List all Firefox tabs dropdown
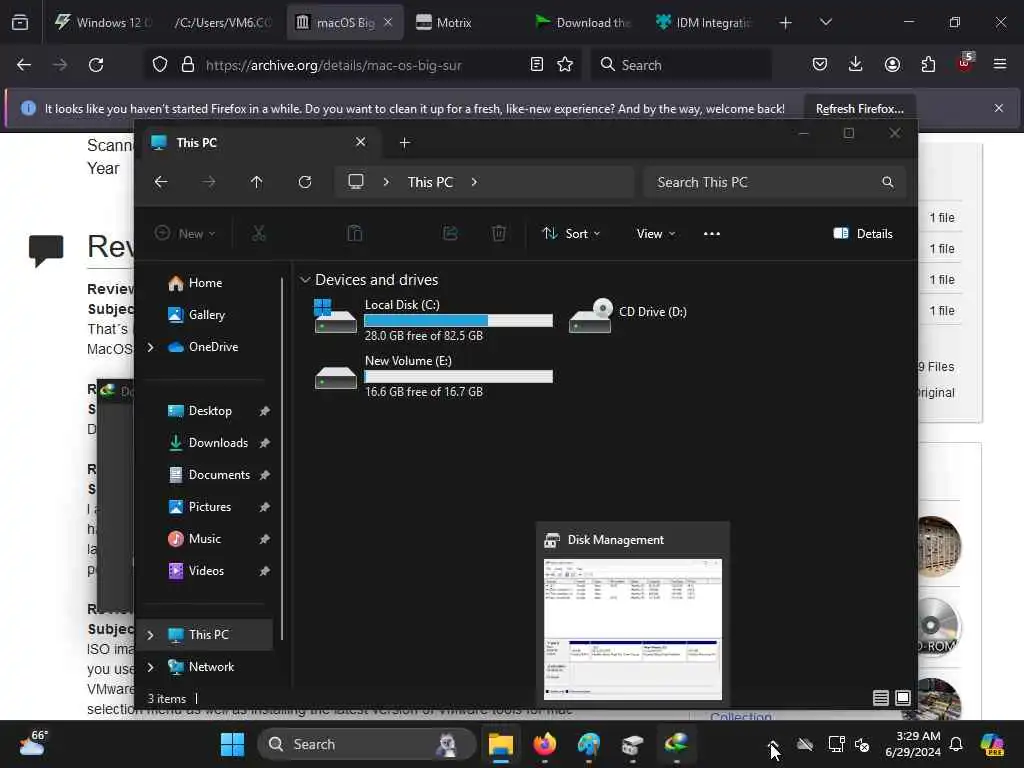The height and width of the screenshot is (768, 1024). (x=825, y=22)
